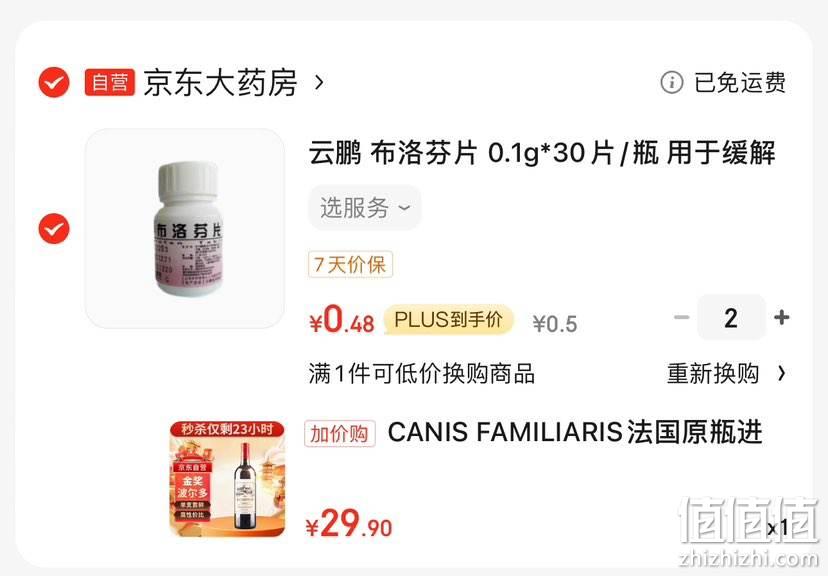Open the 京东大药房 store page

220,83
